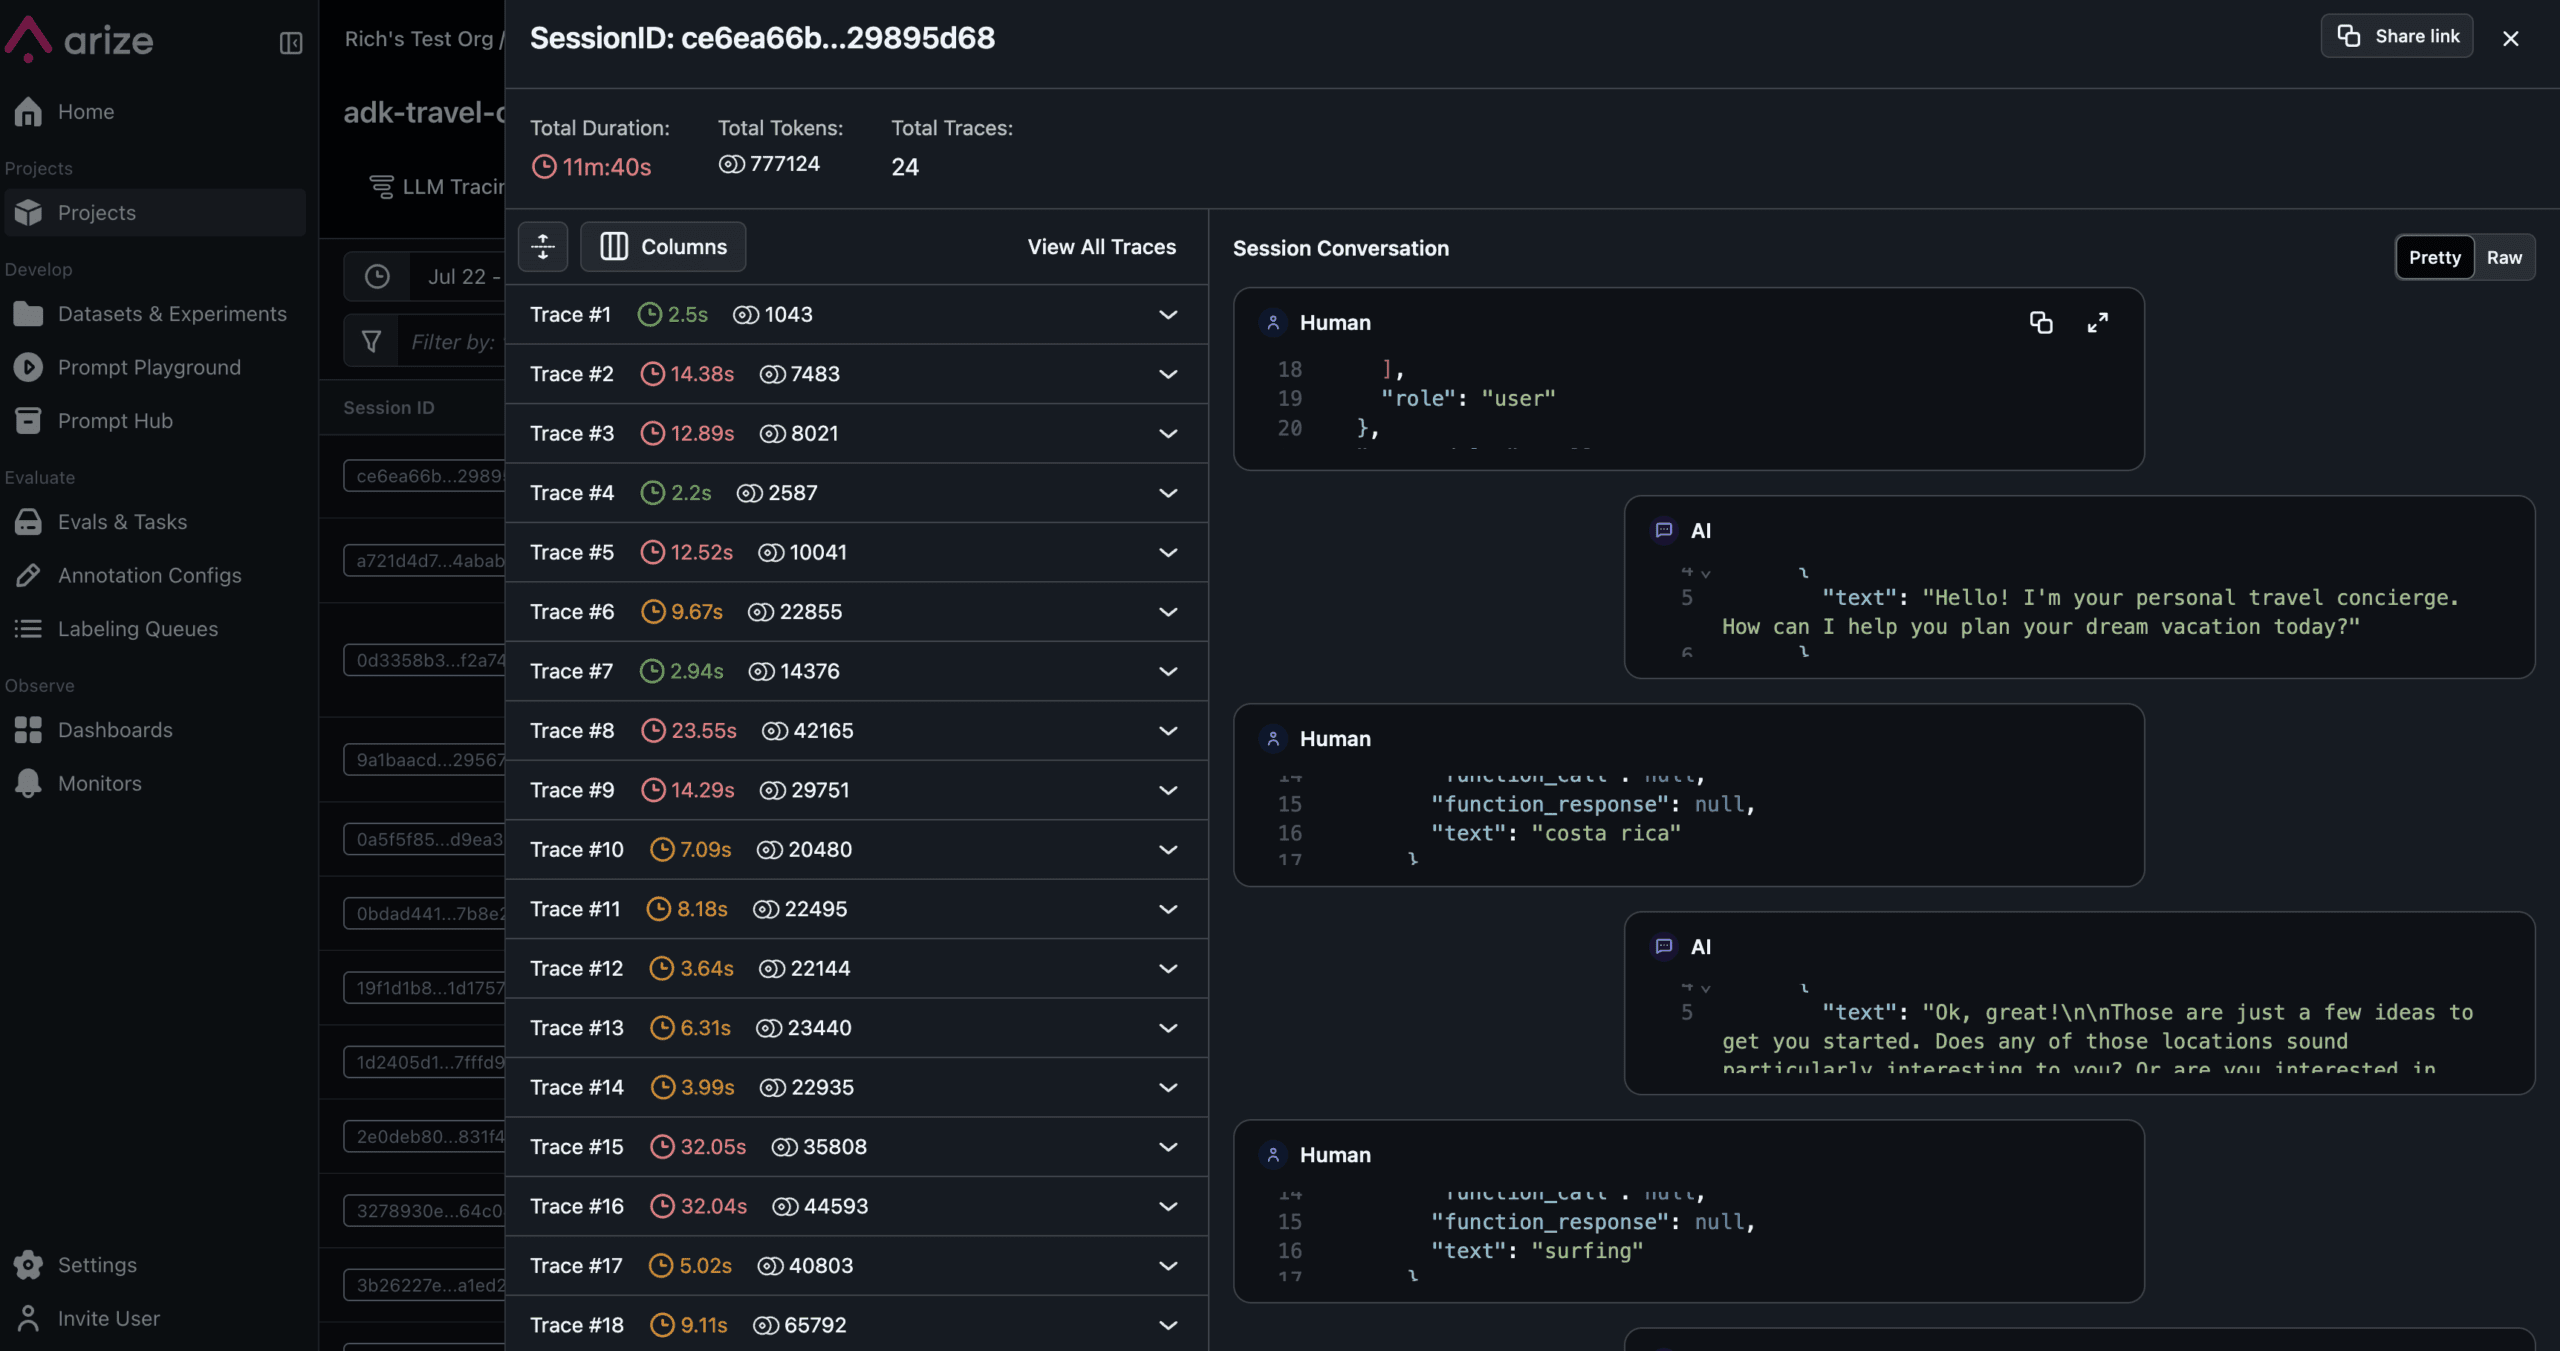The image size is (2560, 1351).
Task: Expand the first Human message fullscreen
Action: (2097, 322)
